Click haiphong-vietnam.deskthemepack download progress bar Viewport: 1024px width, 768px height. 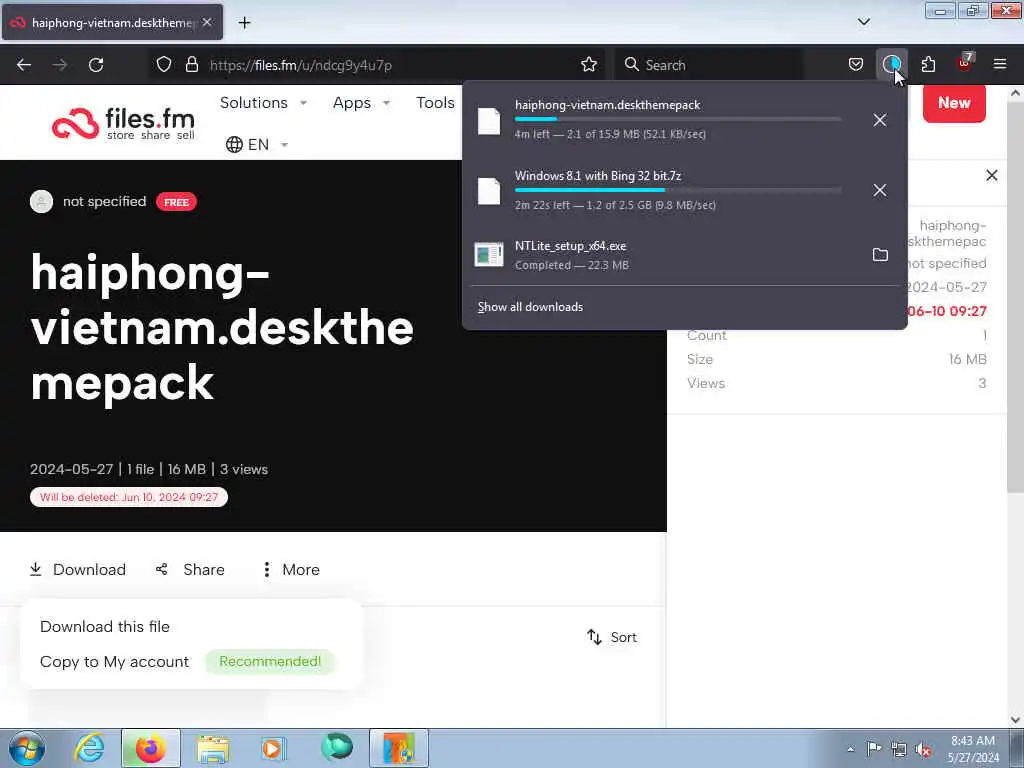pyautogui.click(x=678, y=119)
